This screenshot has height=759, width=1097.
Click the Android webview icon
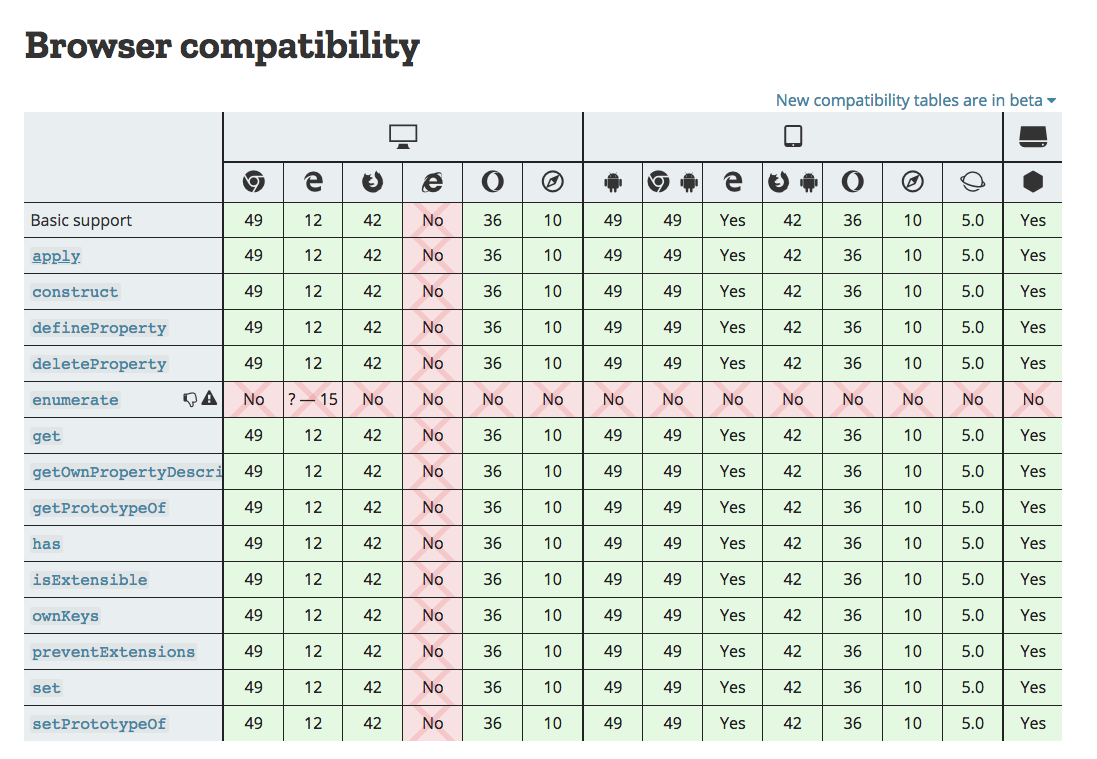coord(613,183)
